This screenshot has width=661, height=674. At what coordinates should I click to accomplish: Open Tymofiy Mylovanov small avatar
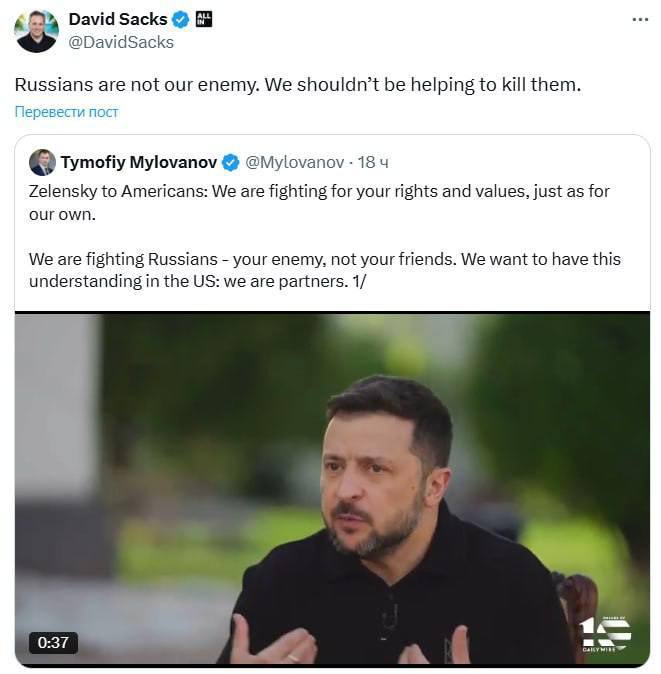42,162
